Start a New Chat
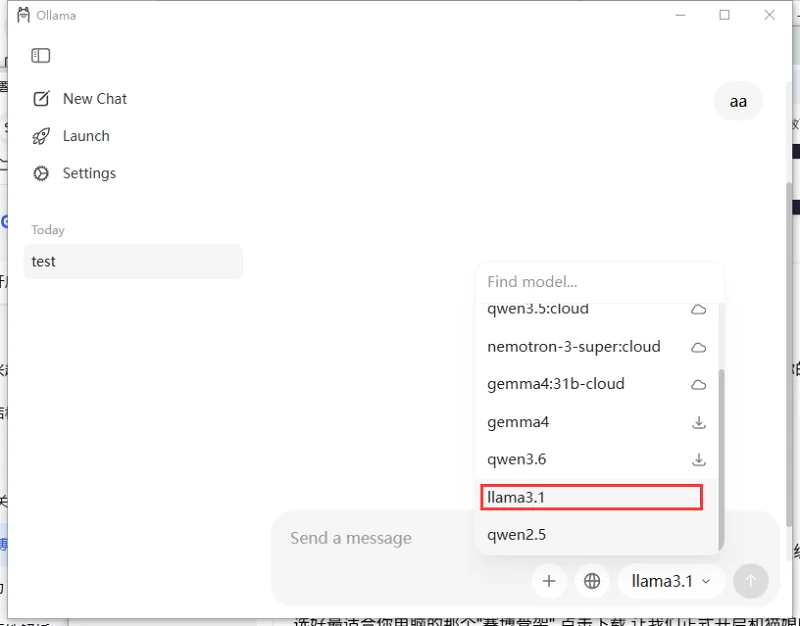Viewport: 800px width, 626px height. coord(80,98)
